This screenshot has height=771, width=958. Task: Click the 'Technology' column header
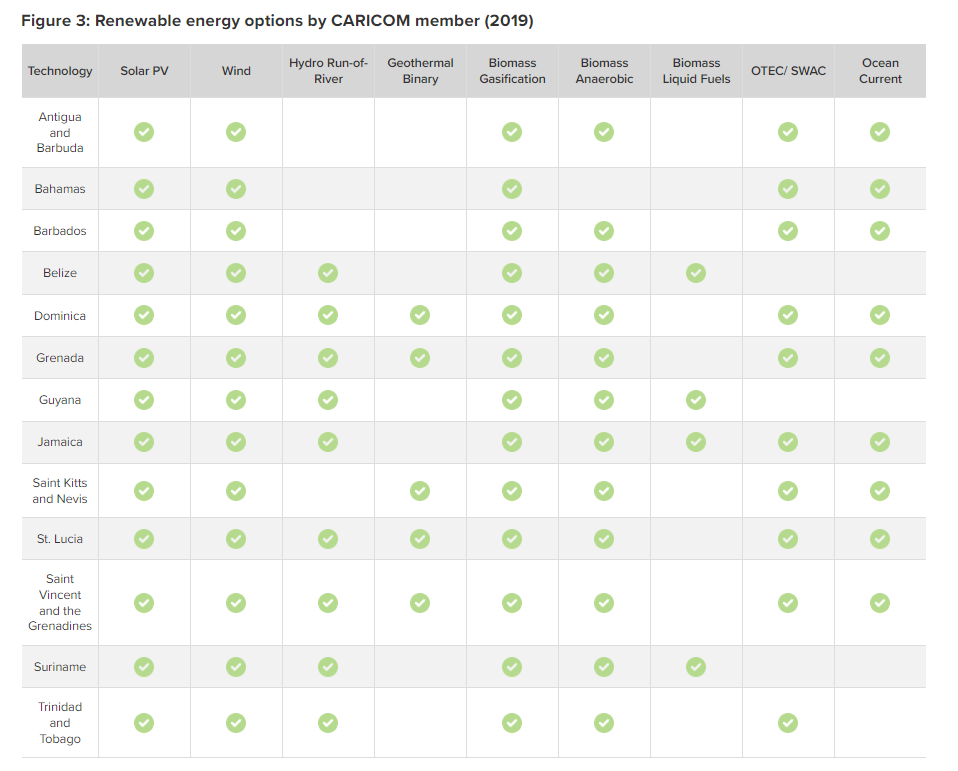click(60, 71)
